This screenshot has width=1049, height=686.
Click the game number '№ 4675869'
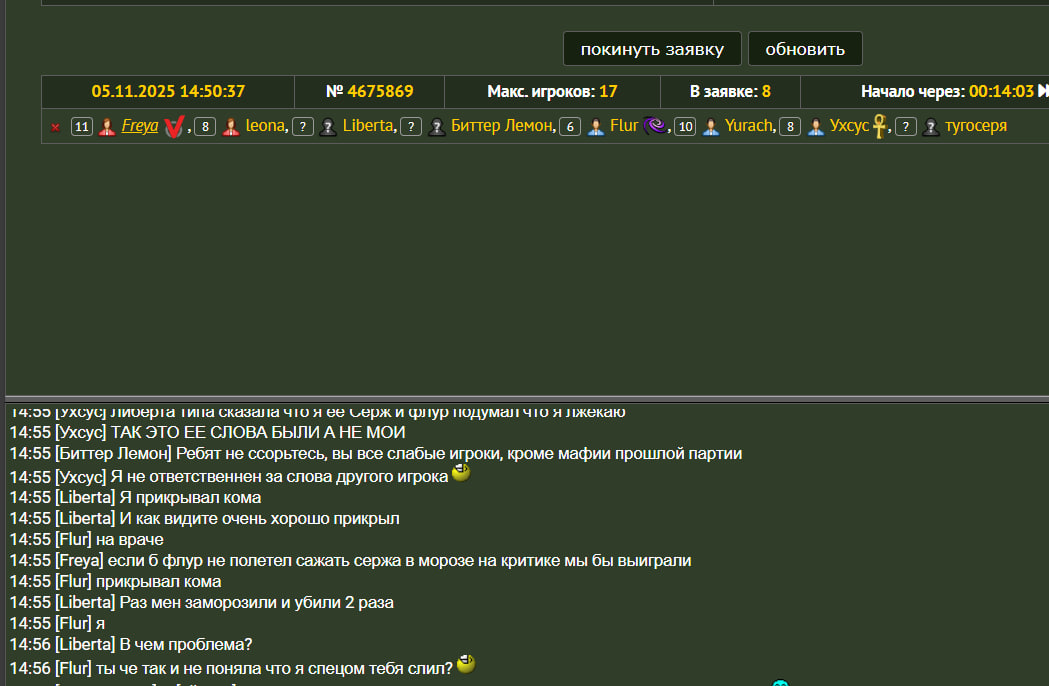coord(369,92)
